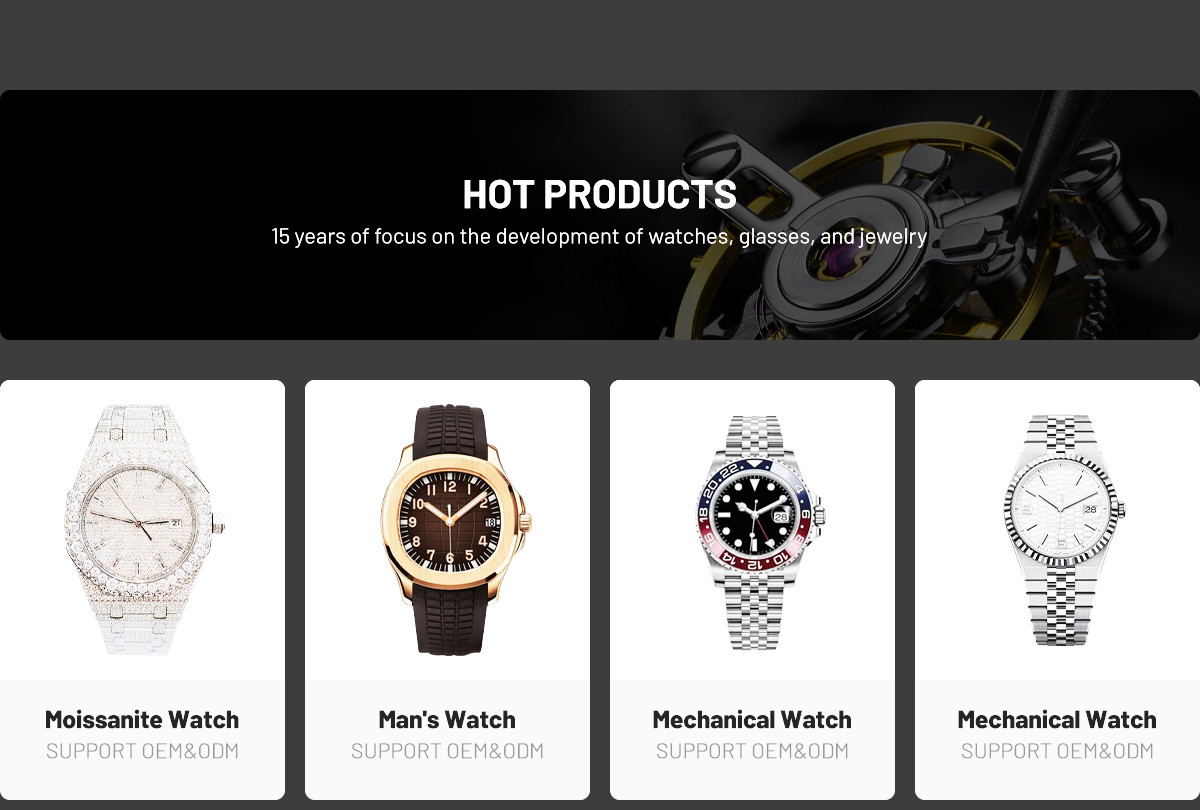
Task: Open the diamond-covered Moissanite watch image
Action: (143, 530)
